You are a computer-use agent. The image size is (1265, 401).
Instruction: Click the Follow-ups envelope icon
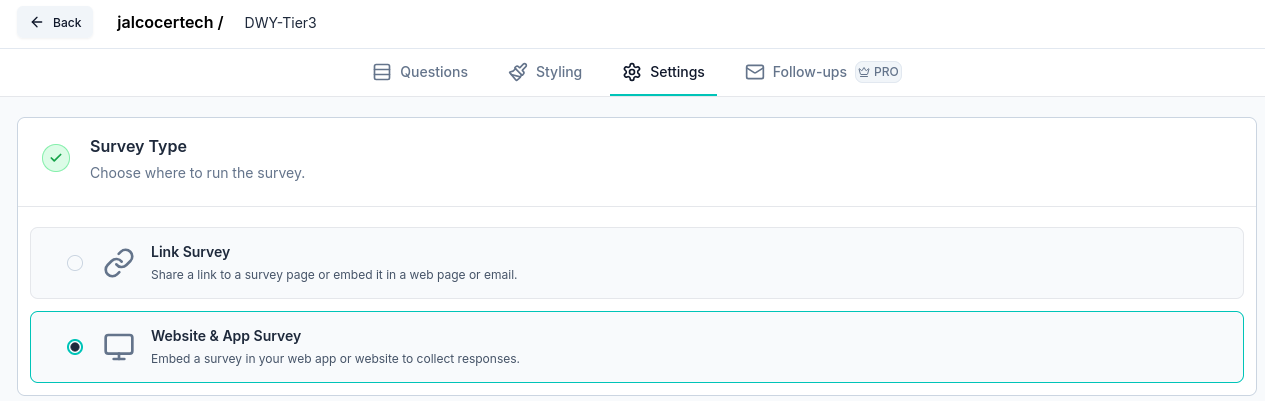tap(755, 72)
